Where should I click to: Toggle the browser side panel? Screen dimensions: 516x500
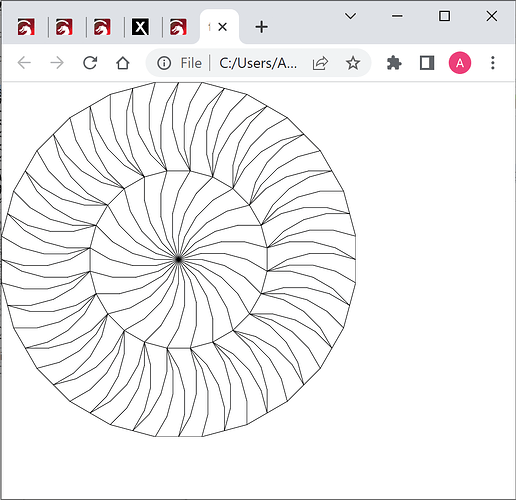coord(427,63)
